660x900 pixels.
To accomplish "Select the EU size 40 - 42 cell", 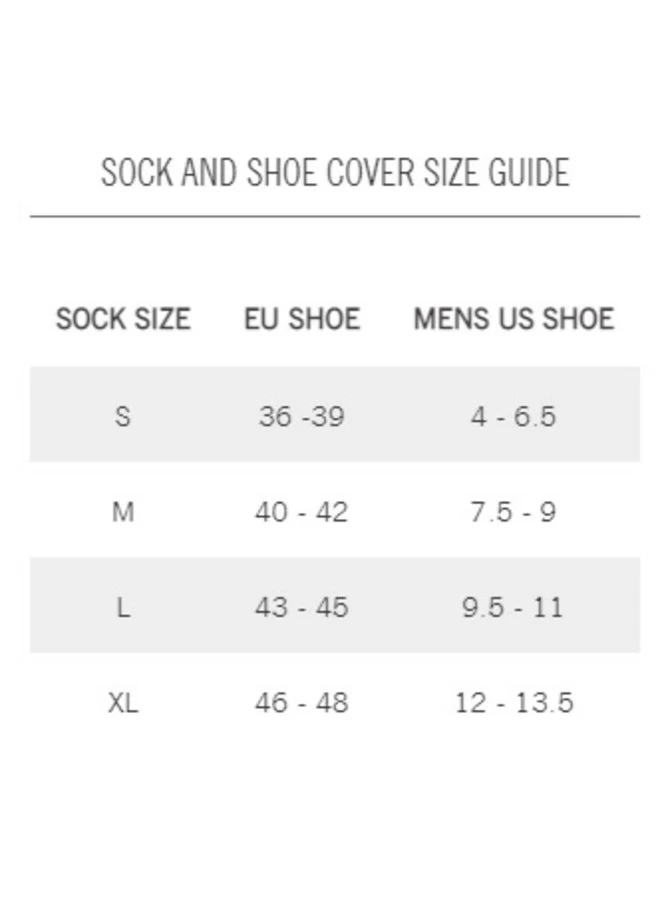I will (301, 512).
